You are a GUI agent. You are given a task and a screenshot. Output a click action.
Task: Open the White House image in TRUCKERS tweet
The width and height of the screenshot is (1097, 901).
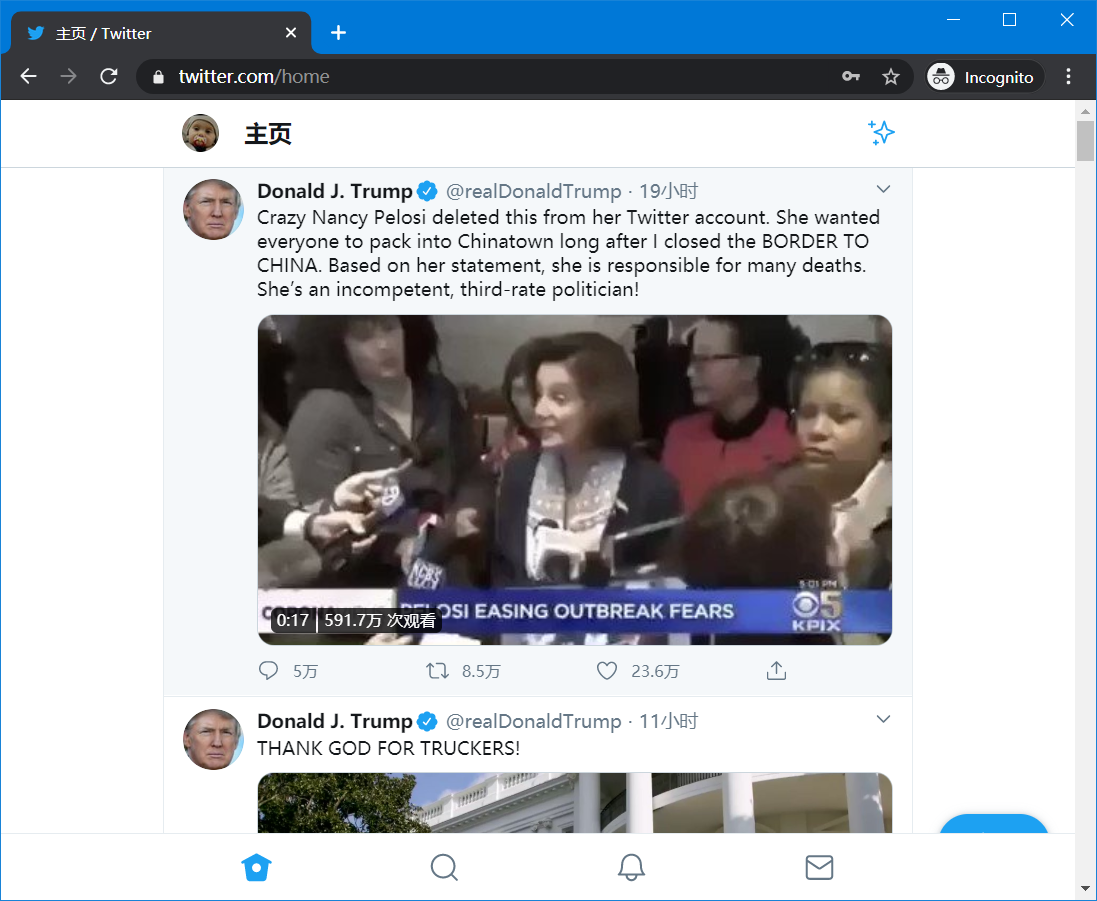click(x=575, y=803)
